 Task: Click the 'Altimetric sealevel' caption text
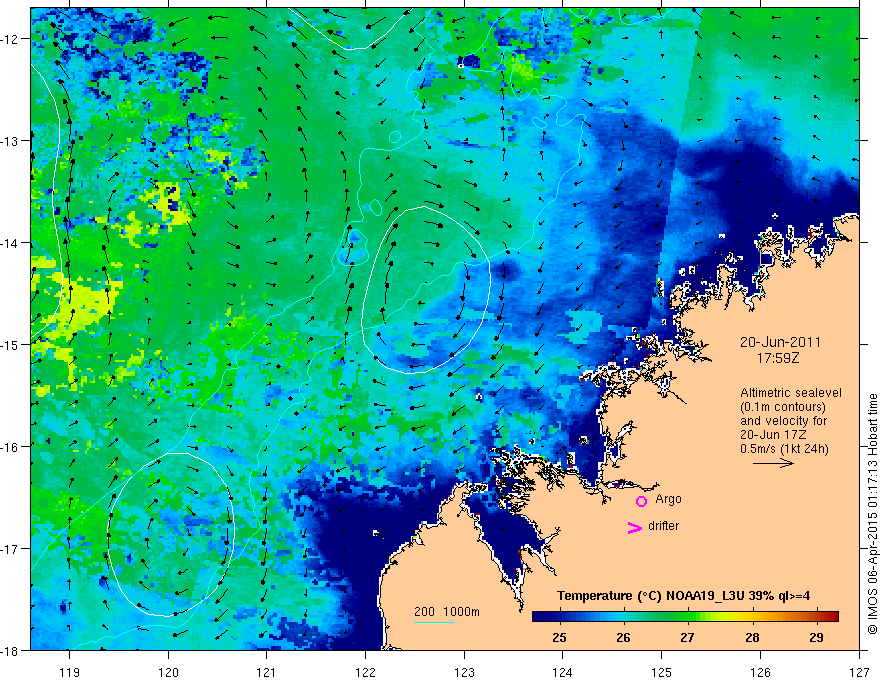(791, 393)
